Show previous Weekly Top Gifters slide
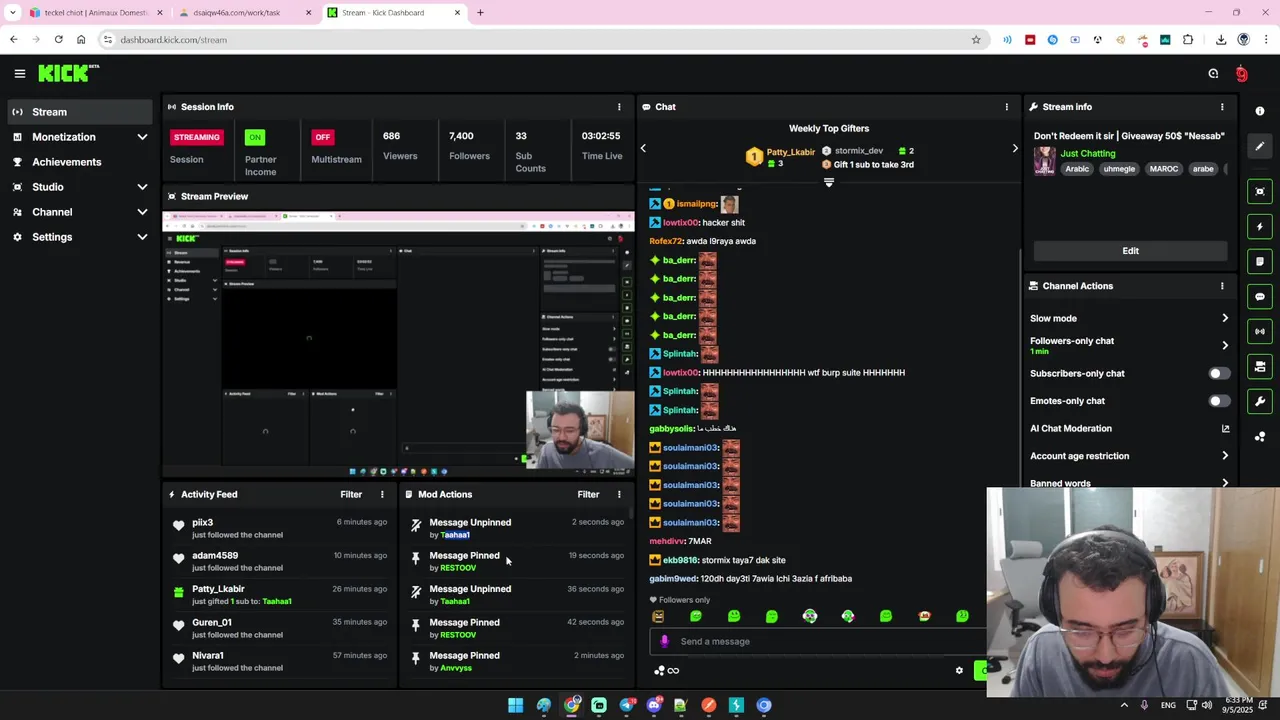Image resolution: width=1280 pixels, height=720 pixels. (643, 148)
